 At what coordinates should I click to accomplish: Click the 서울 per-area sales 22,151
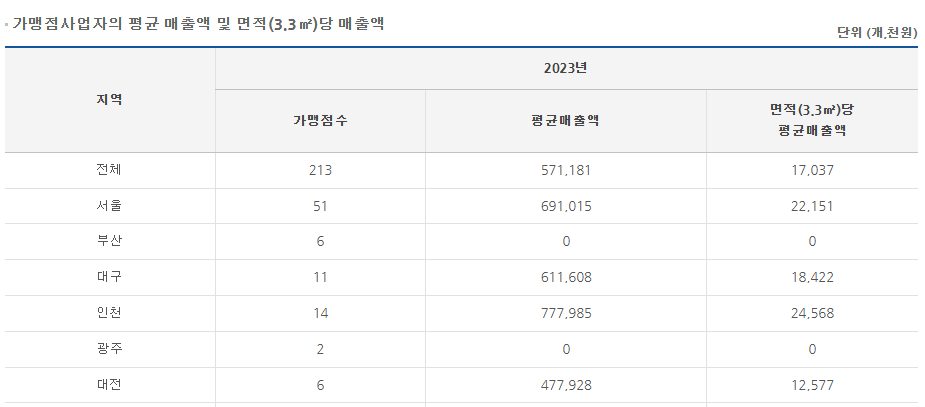[812, 206]
